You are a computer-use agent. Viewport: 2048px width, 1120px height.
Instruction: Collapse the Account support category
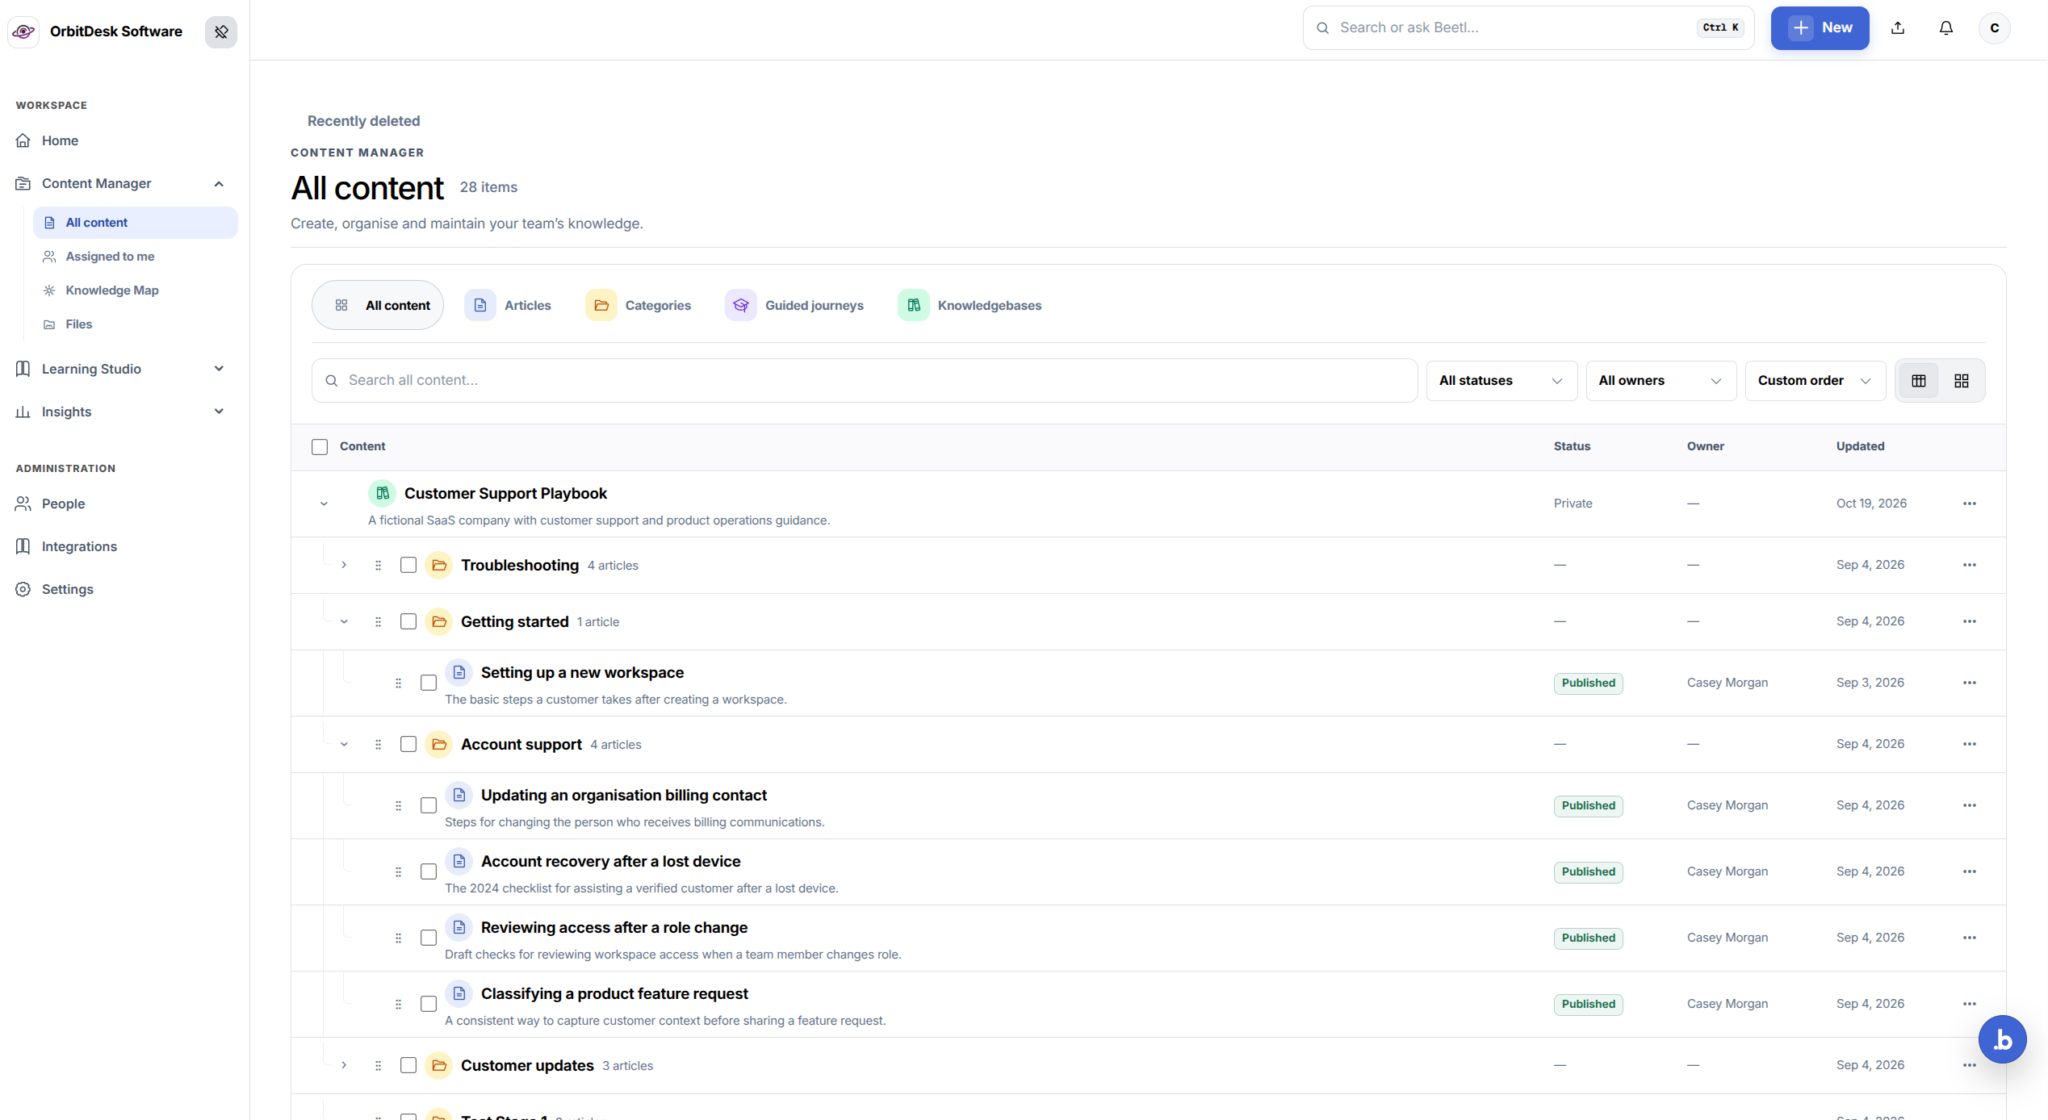(x=344, y=744)
